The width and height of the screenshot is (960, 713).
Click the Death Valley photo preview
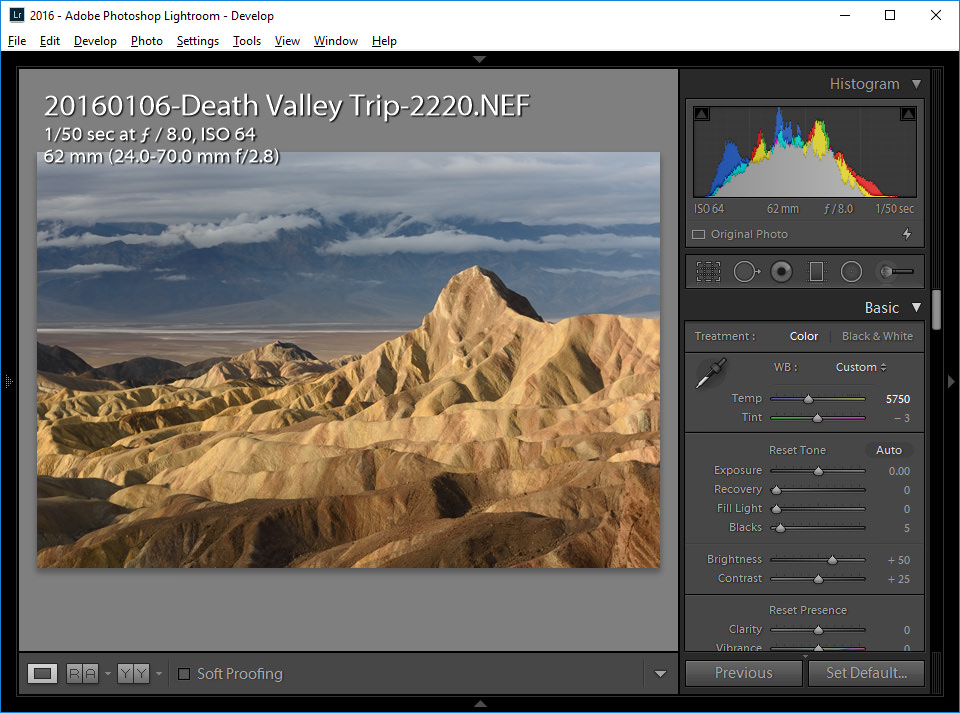click(x=348, y=360)
